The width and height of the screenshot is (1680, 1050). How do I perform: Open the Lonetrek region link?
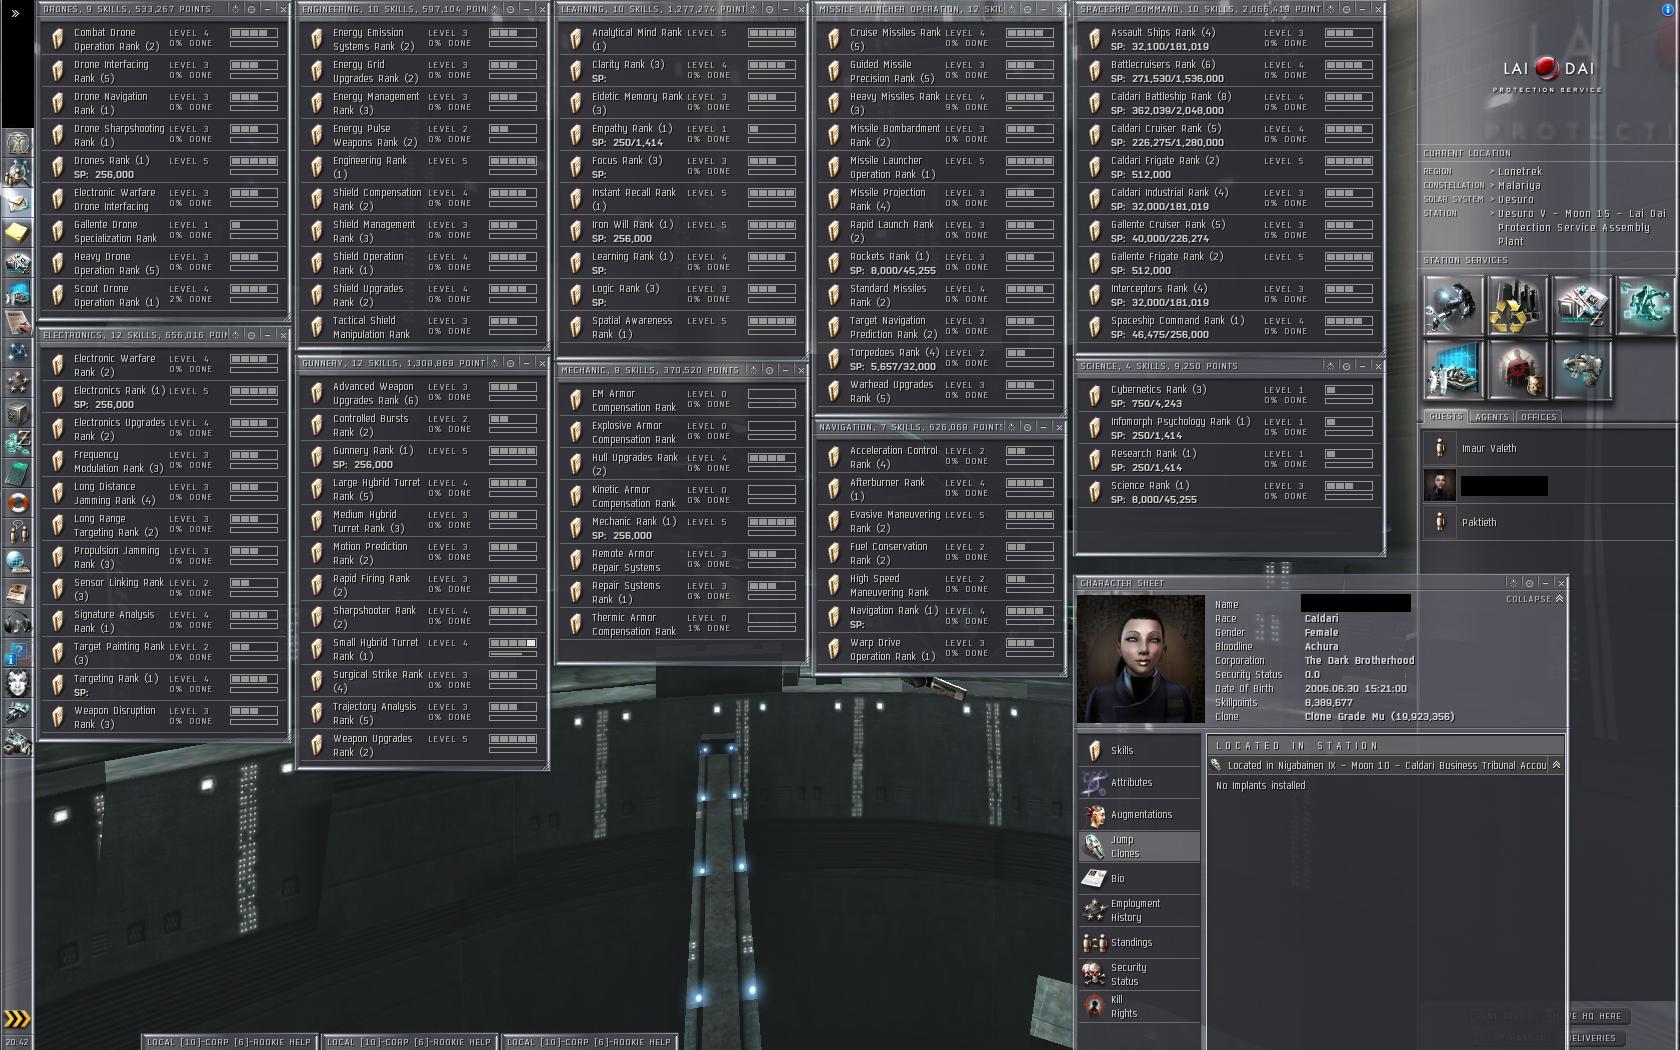click(x=1520, y=171)
